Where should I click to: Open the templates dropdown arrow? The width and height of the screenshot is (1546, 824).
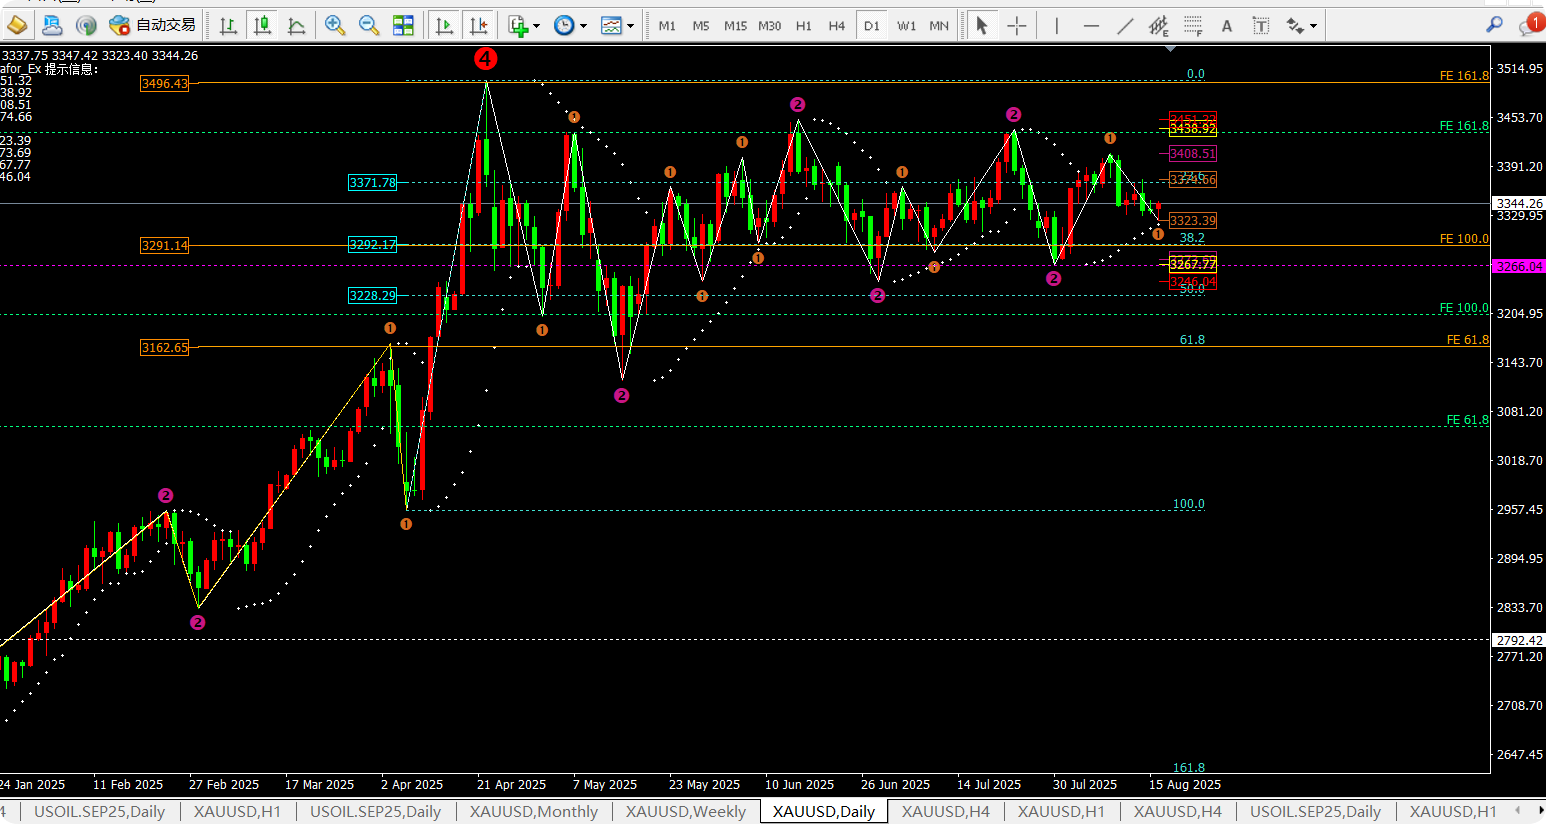coord(630,26)
